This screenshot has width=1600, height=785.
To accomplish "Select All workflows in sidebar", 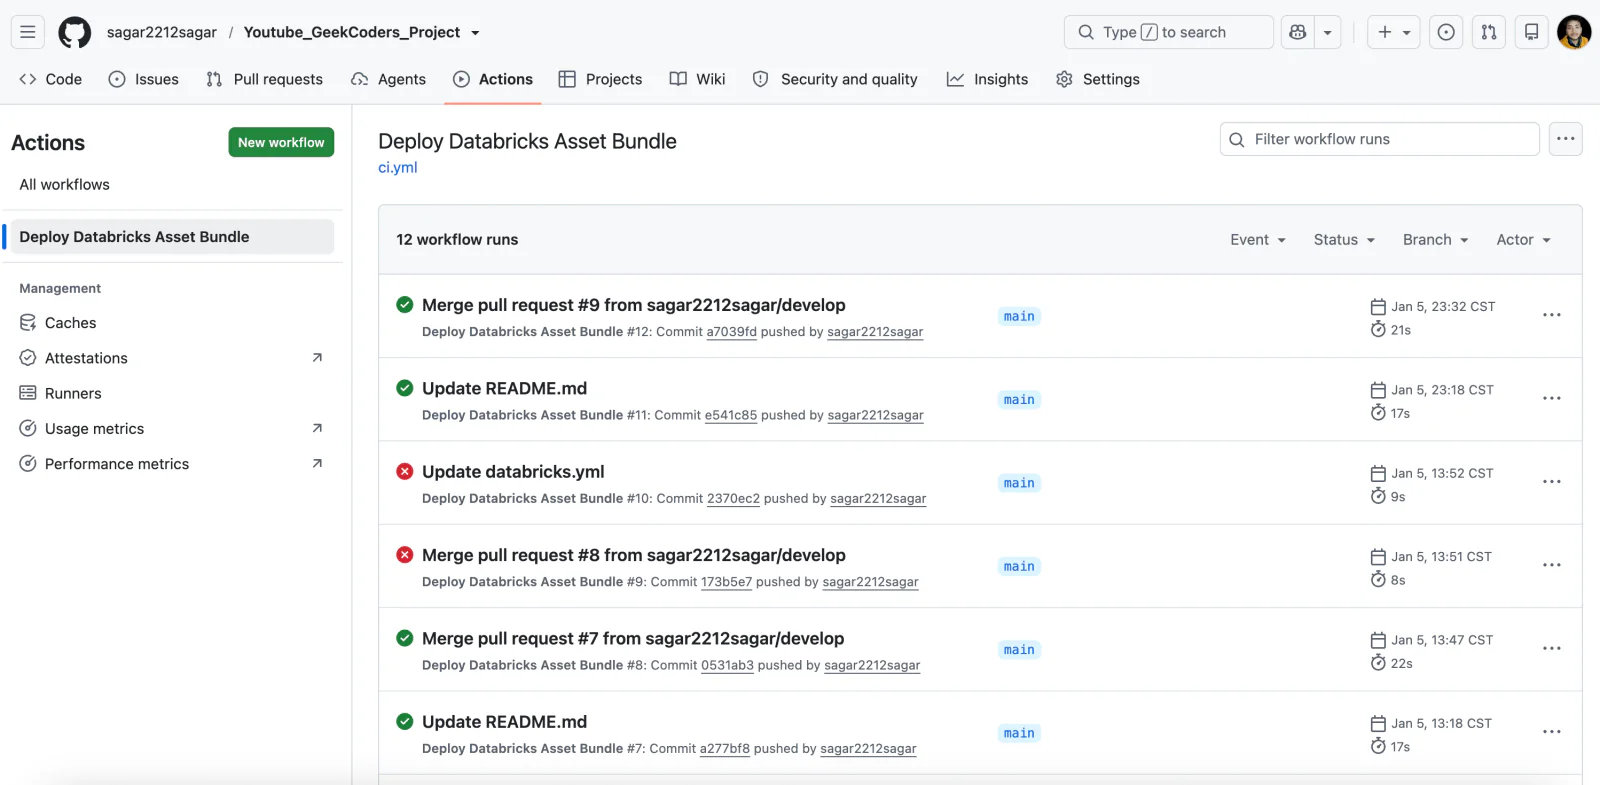I will pos(65,185).
